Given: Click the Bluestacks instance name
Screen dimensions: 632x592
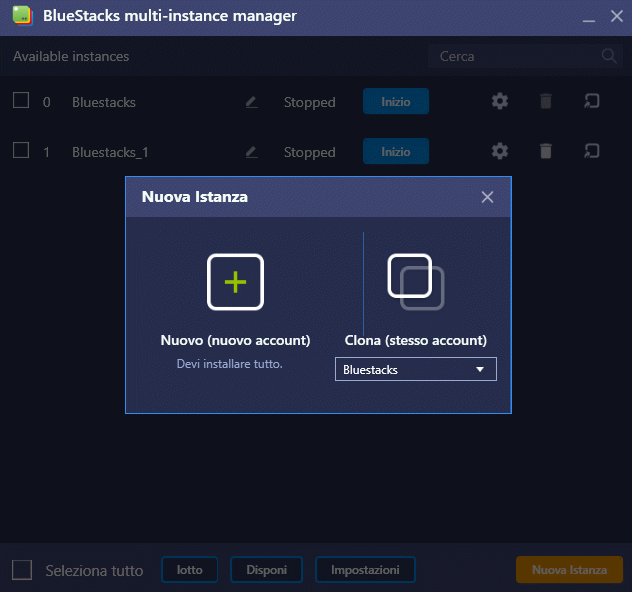Looking at the screenshot, I should pyautogui.click(x=104, y=102).
